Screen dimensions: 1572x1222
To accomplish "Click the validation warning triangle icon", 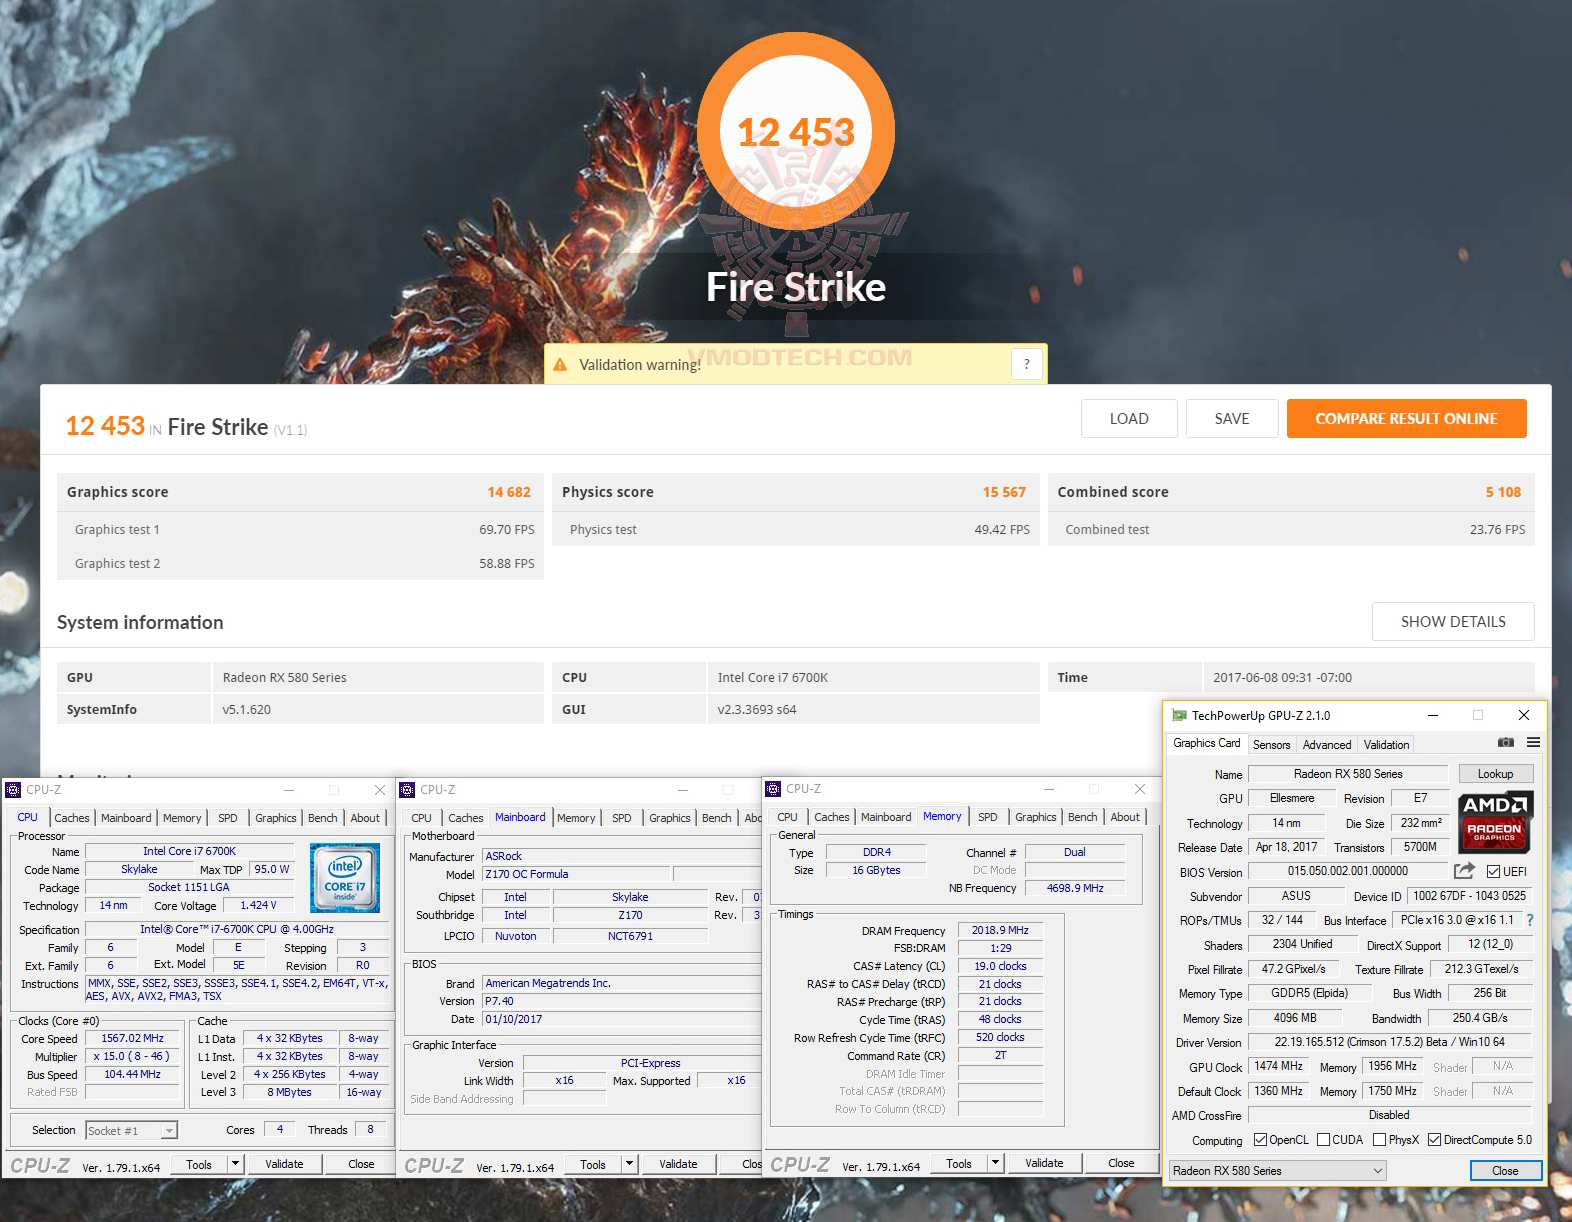I will (560, 364).
